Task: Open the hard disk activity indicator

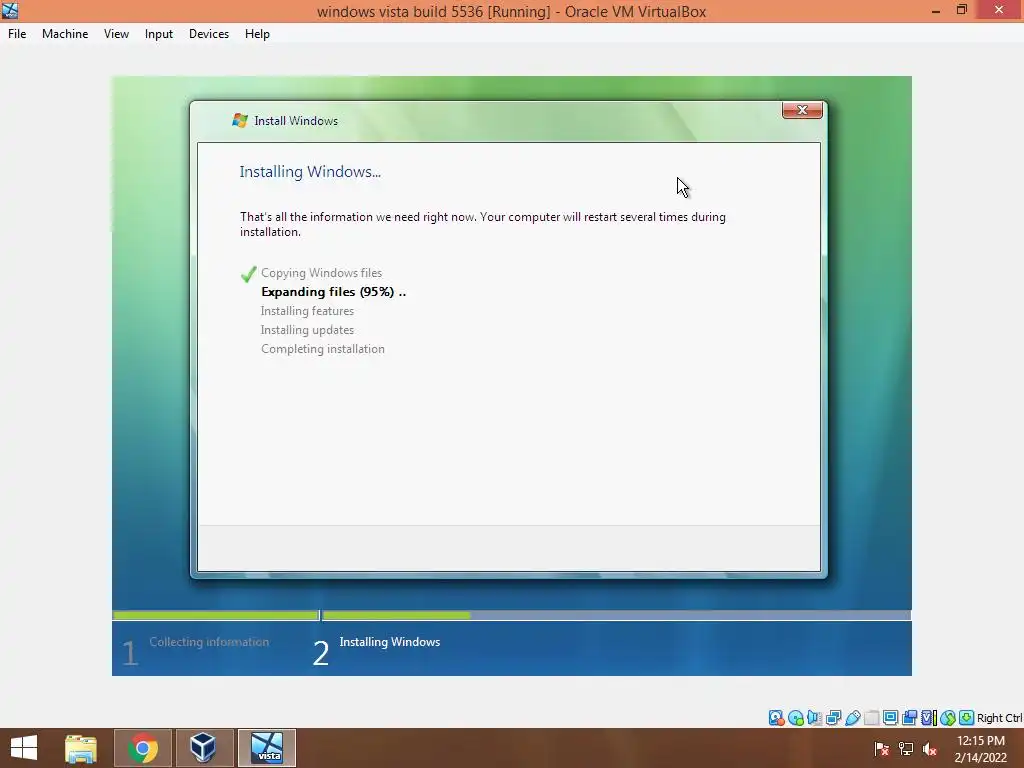Action: point(776,718)
